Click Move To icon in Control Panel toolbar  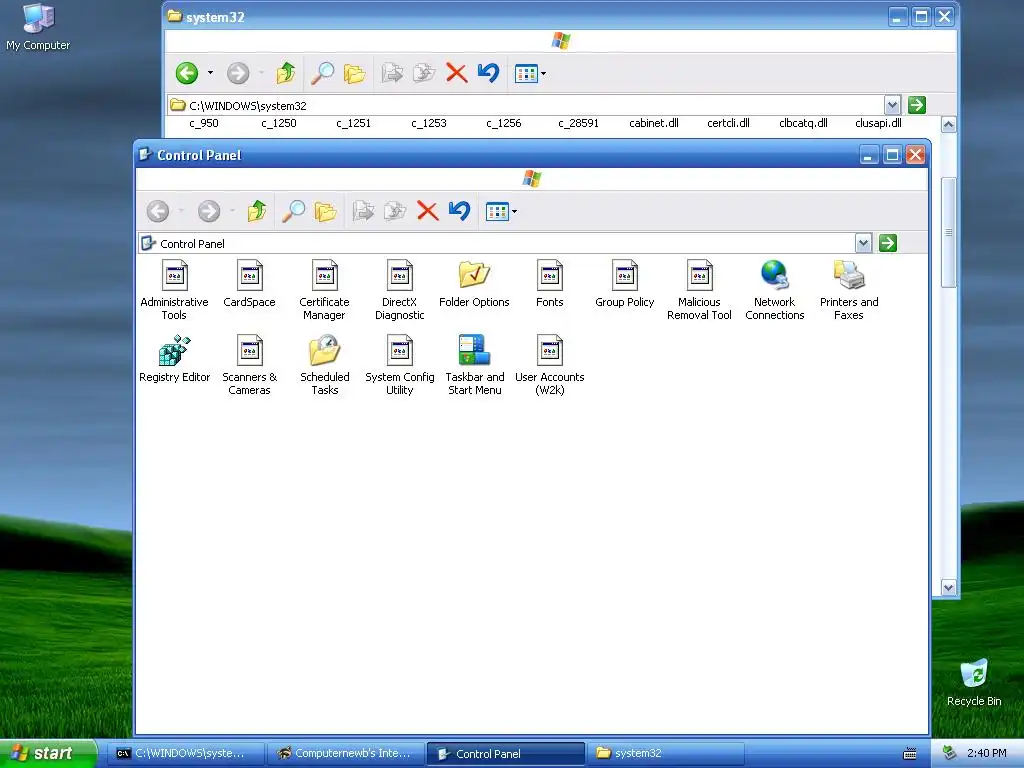tap(363, 211)
